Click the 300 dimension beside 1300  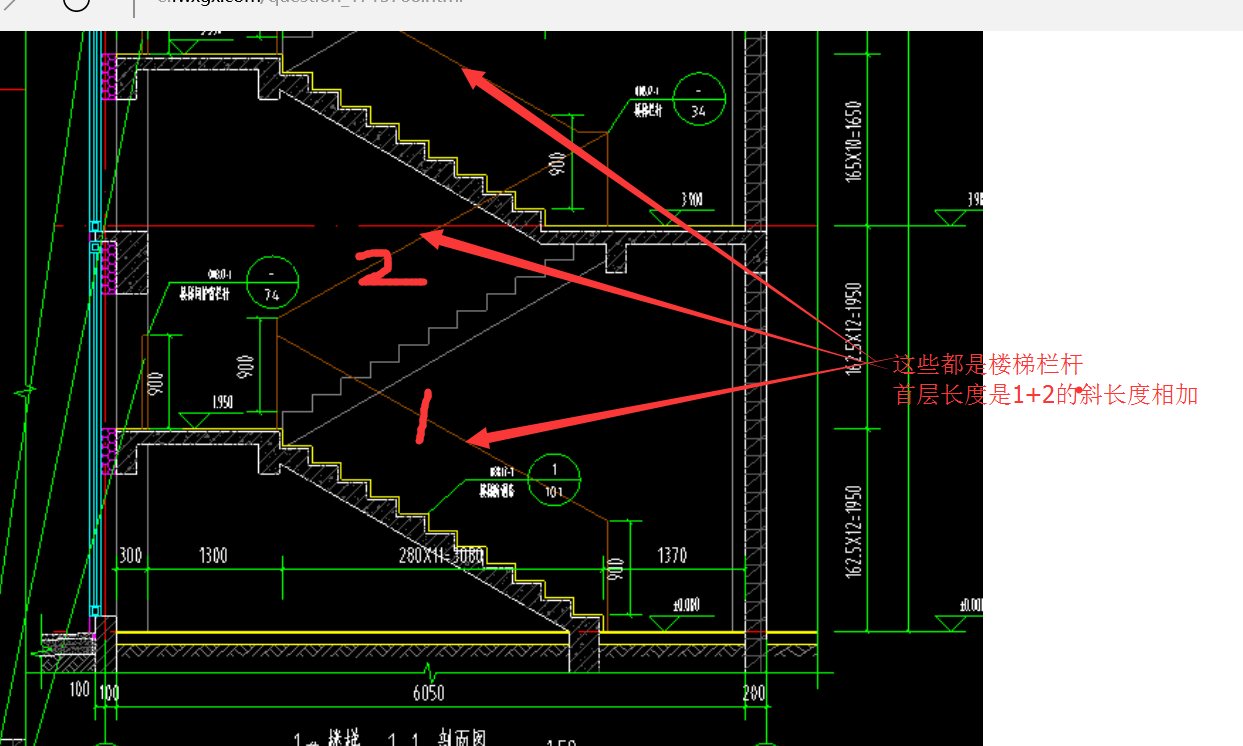(131, 555)
